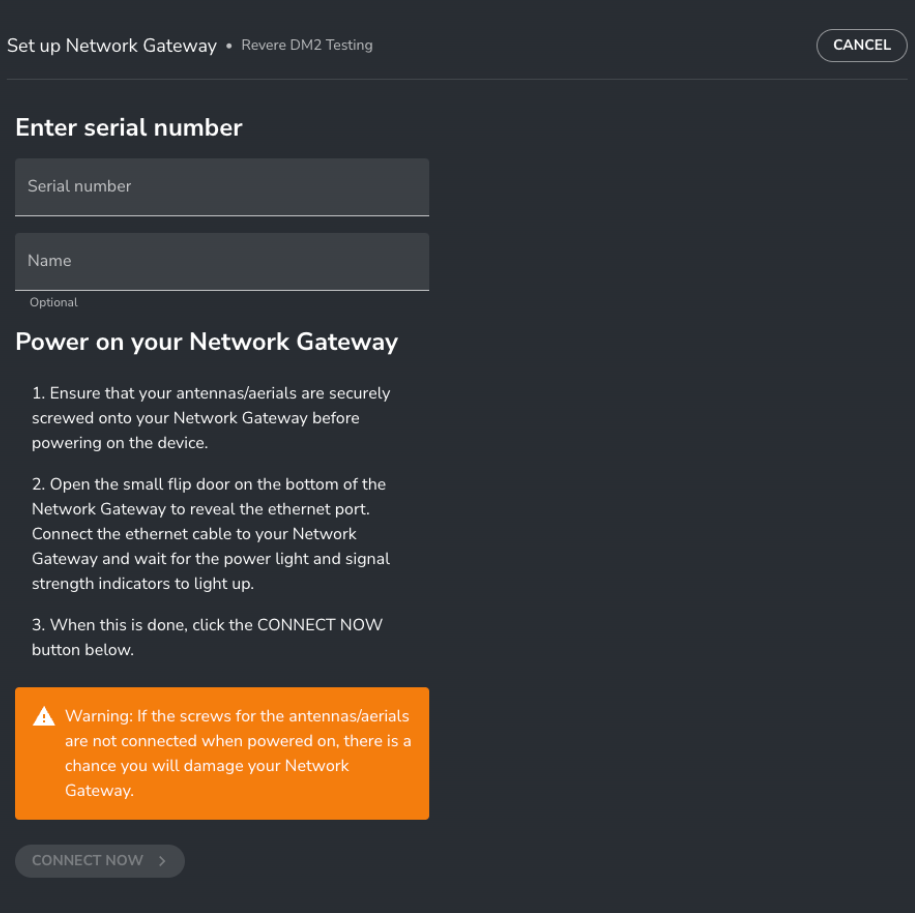Click the CANCEL button
The height and width of the screenshot is (913, 915).
point(861,45)
